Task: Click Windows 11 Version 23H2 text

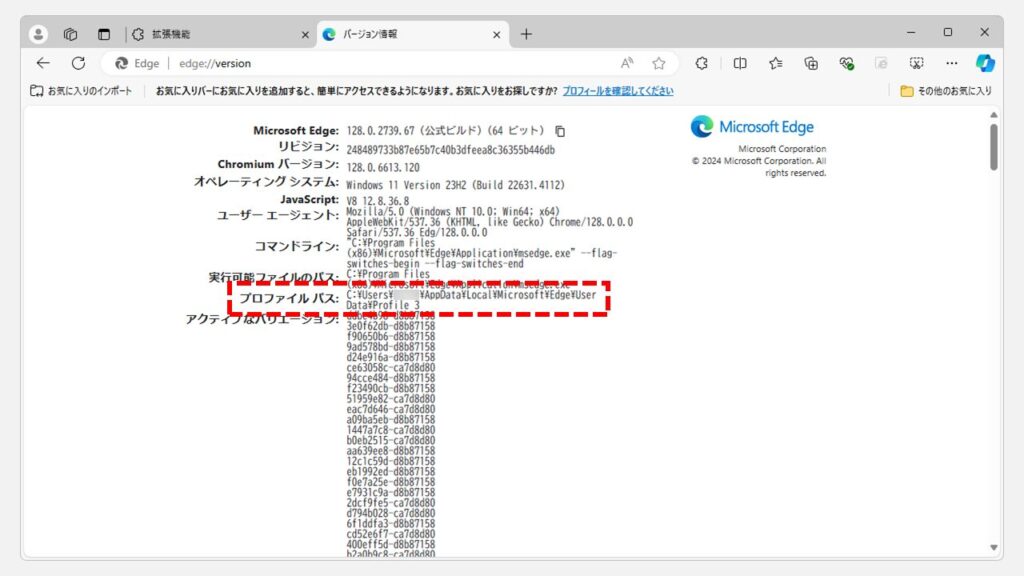Action: click(455, 185)
